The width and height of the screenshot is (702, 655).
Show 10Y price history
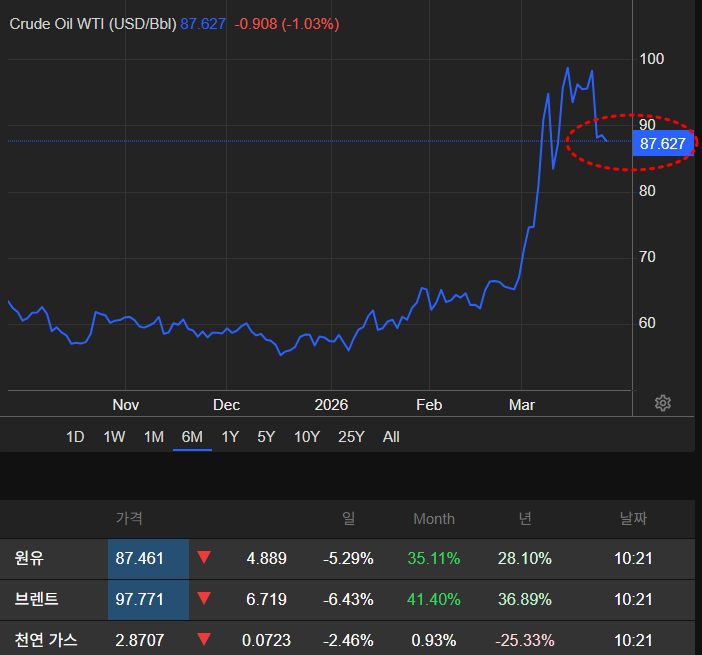point(307,437)
